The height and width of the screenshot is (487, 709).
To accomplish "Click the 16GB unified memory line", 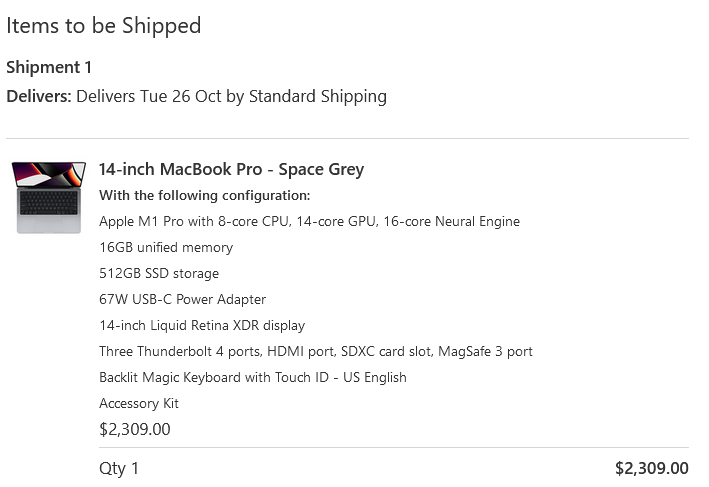I will tap(166, 247).
